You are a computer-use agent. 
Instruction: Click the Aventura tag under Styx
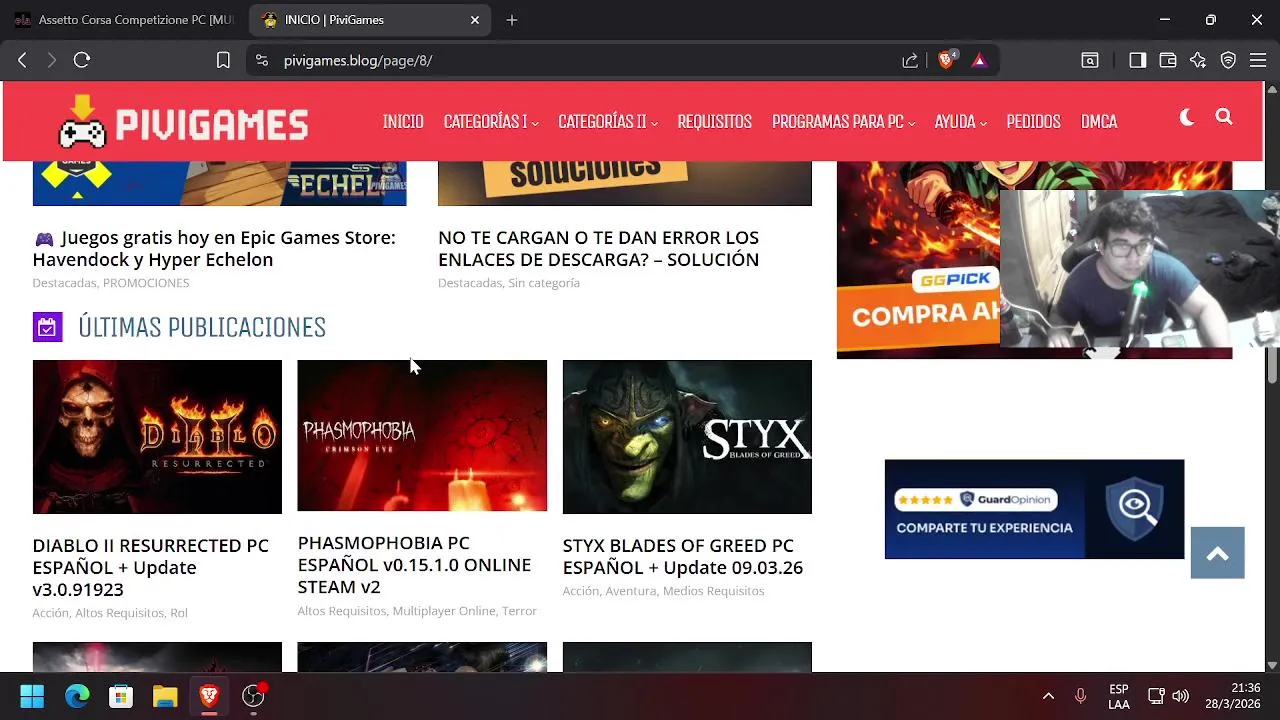(631, 591)
